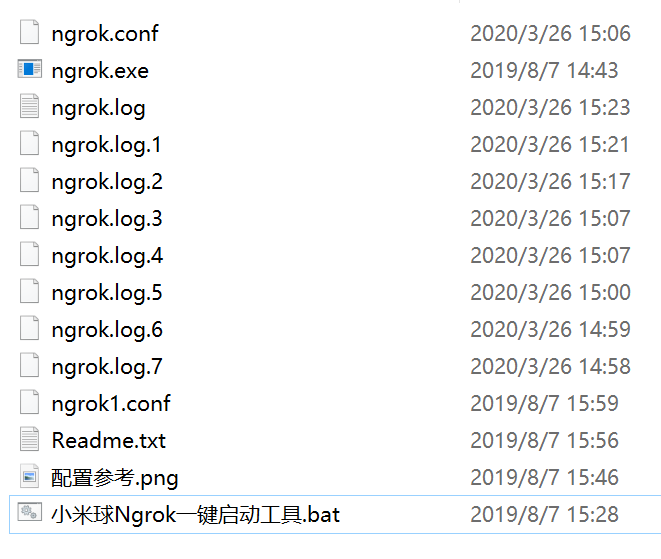661x559 pixels.
Task: Click ngrok.log date 2020/3/26 15:23
Action: [x=550, y=108]
